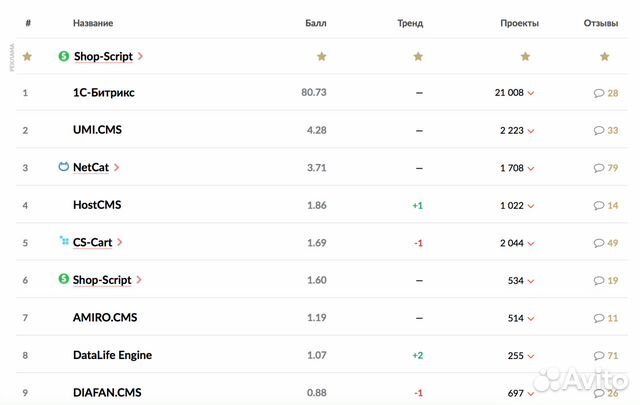Click the gold star under Отзывы column
640x405 pixels.
pyautogui.click(x=604, y=56)
